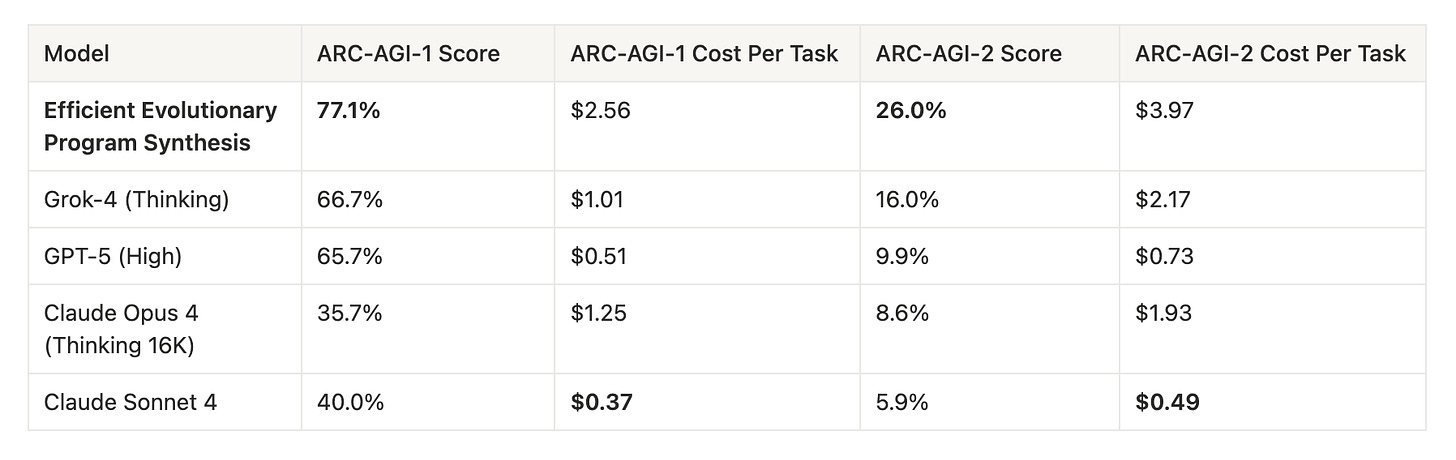The image size is (1456, 460).
Task: Click the ARC-AGI-2 Cost Per Task header
Action: 1272,53
